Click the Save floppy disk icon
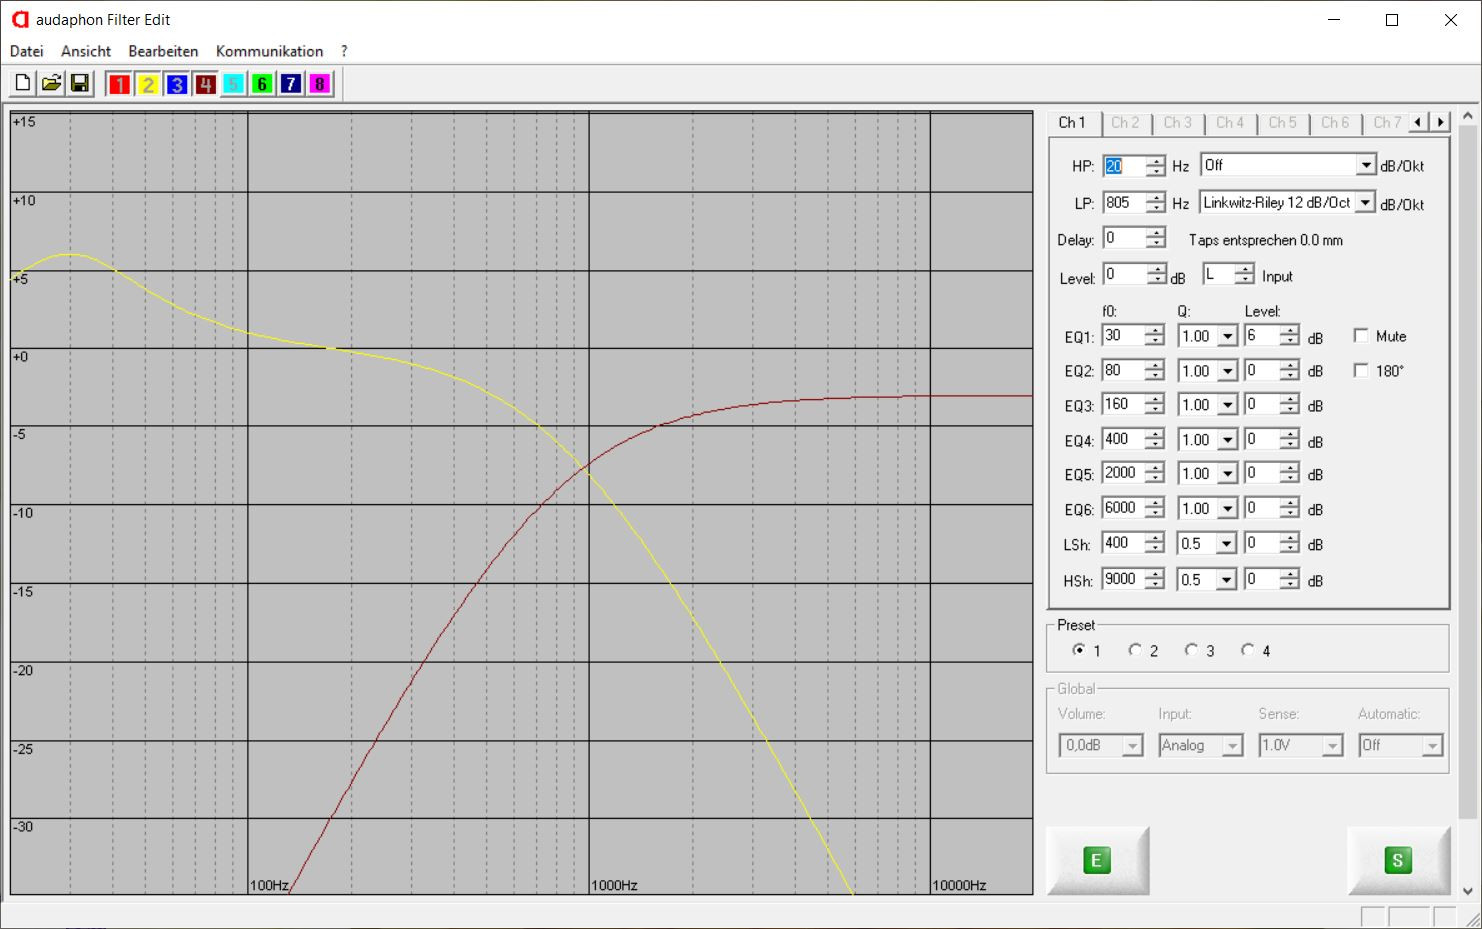The image size is (1482, 929). pyautogui.click(x=80, y=84)
